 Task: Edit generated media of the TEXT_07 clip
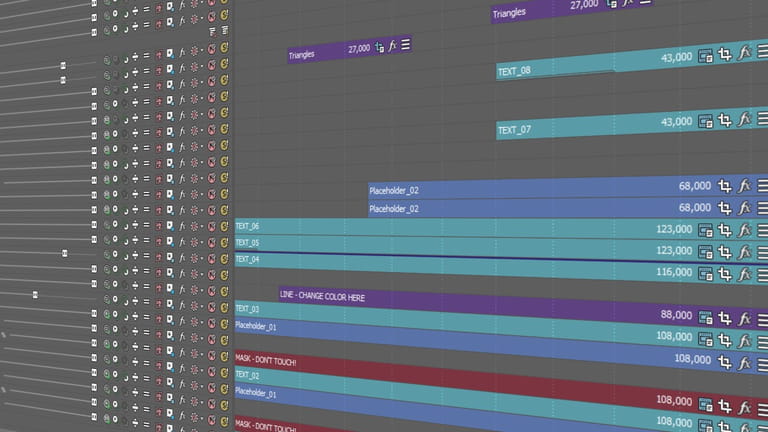pyautogui.click(x=706, y=121)
